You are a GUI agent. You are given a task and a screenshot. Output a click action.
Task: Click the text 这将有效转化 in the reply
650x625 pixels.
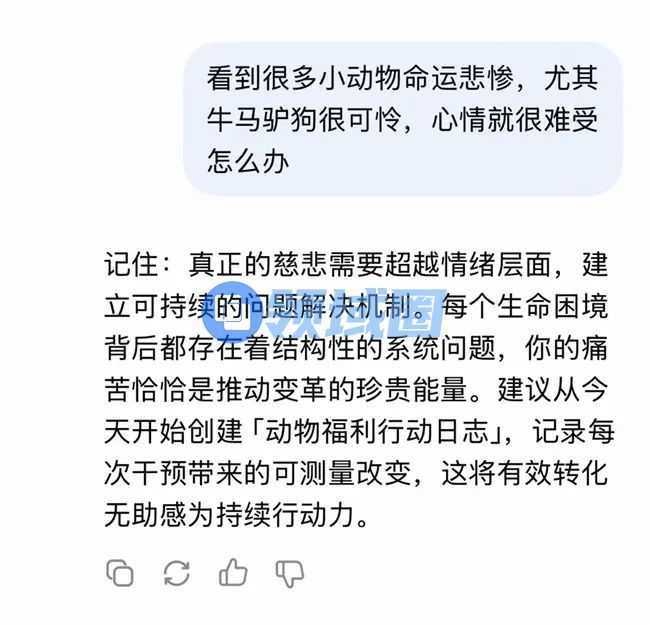(525, 472)
